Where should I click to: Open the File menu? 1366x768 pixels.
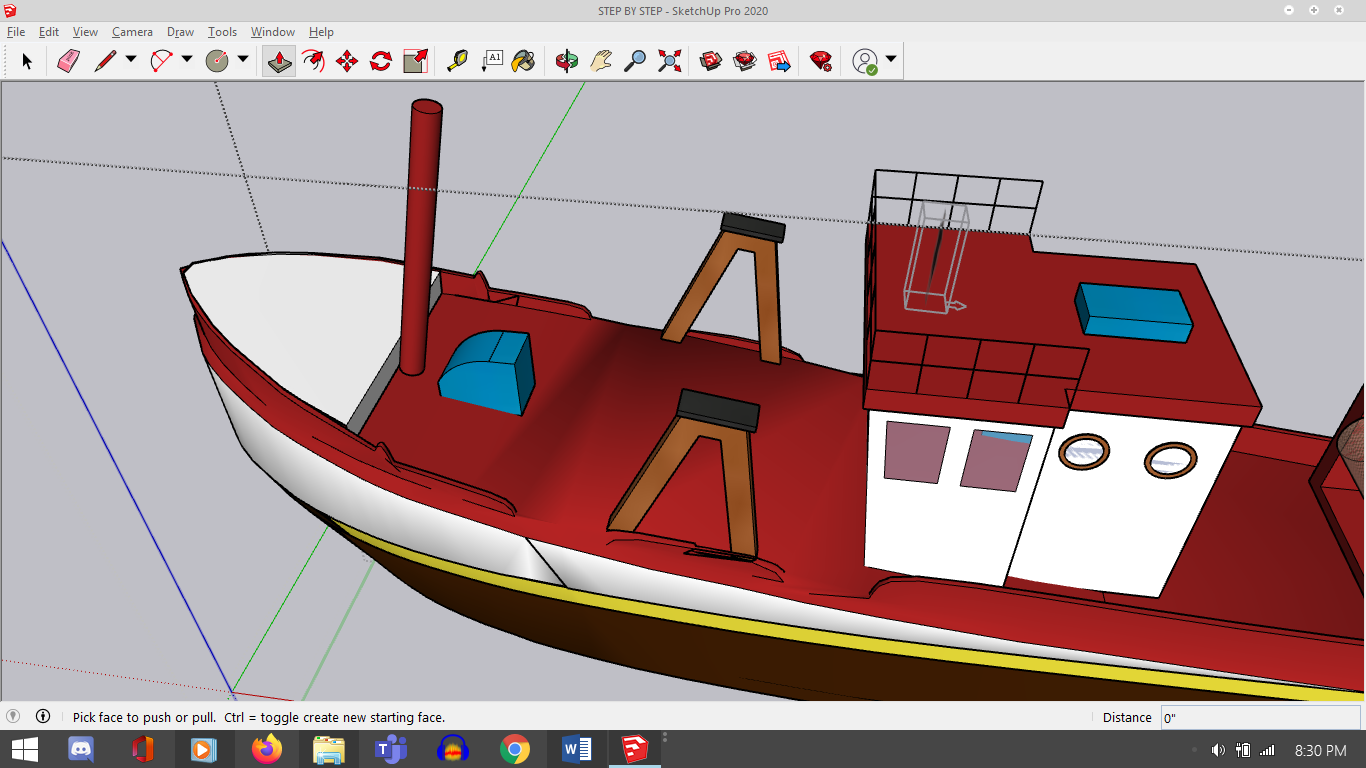point(16,32)
